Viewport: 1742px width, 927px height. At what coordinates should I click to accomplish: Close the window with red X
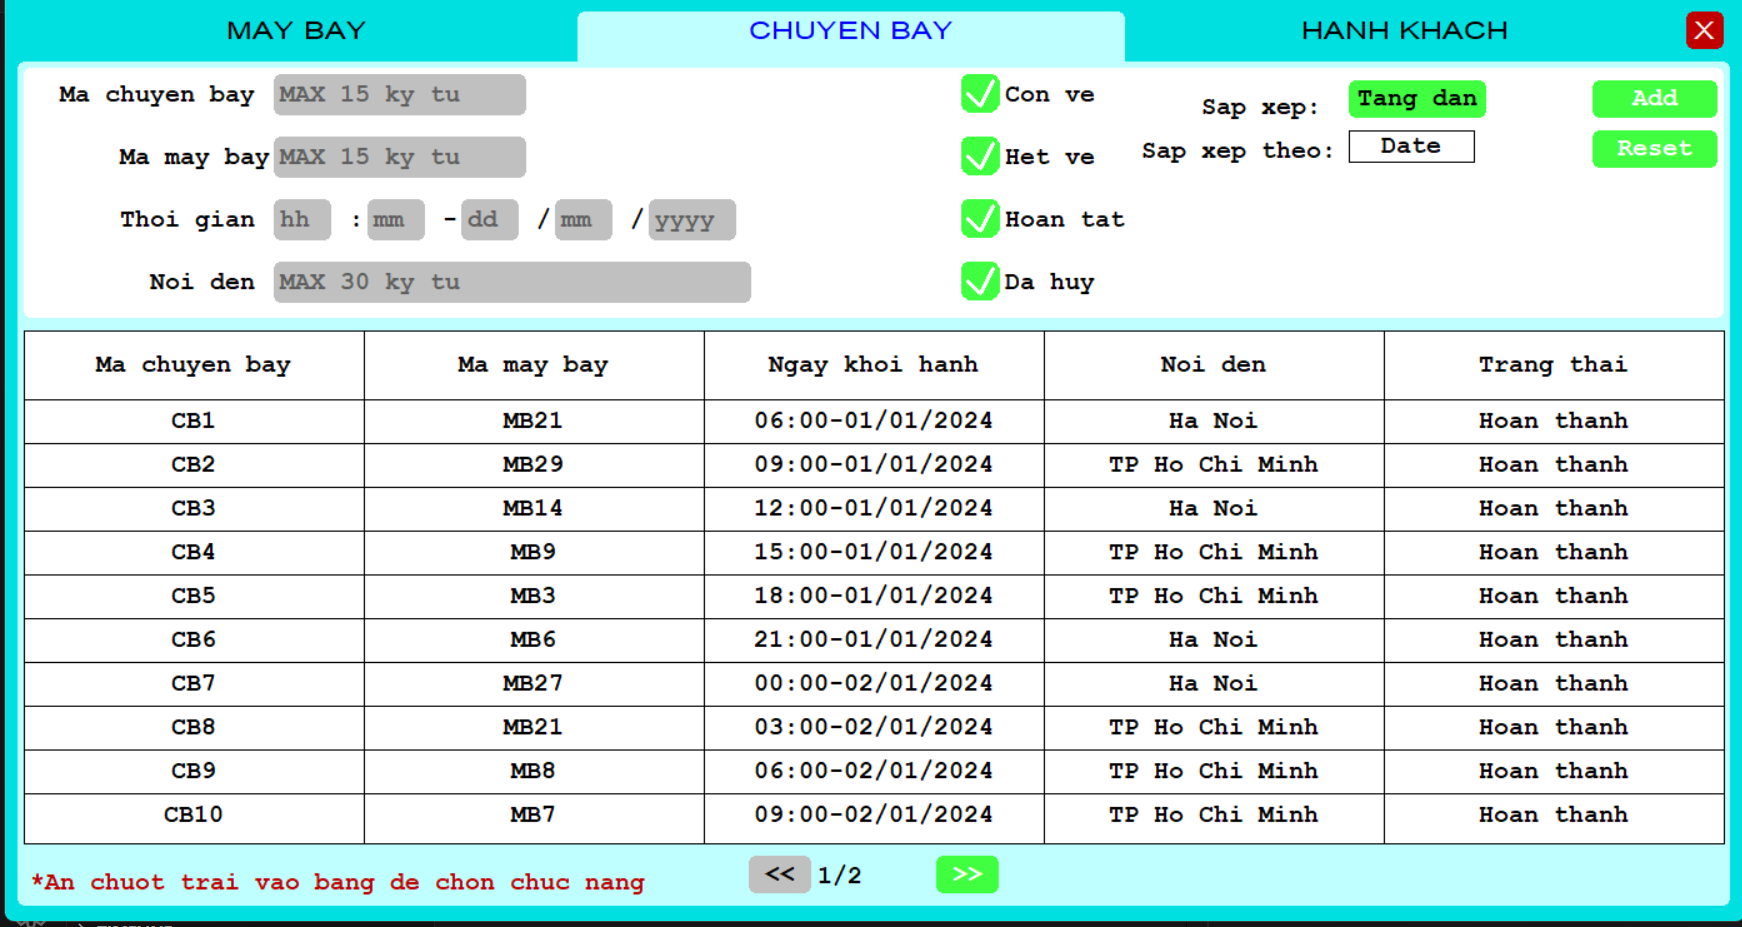pos(1704,31)
